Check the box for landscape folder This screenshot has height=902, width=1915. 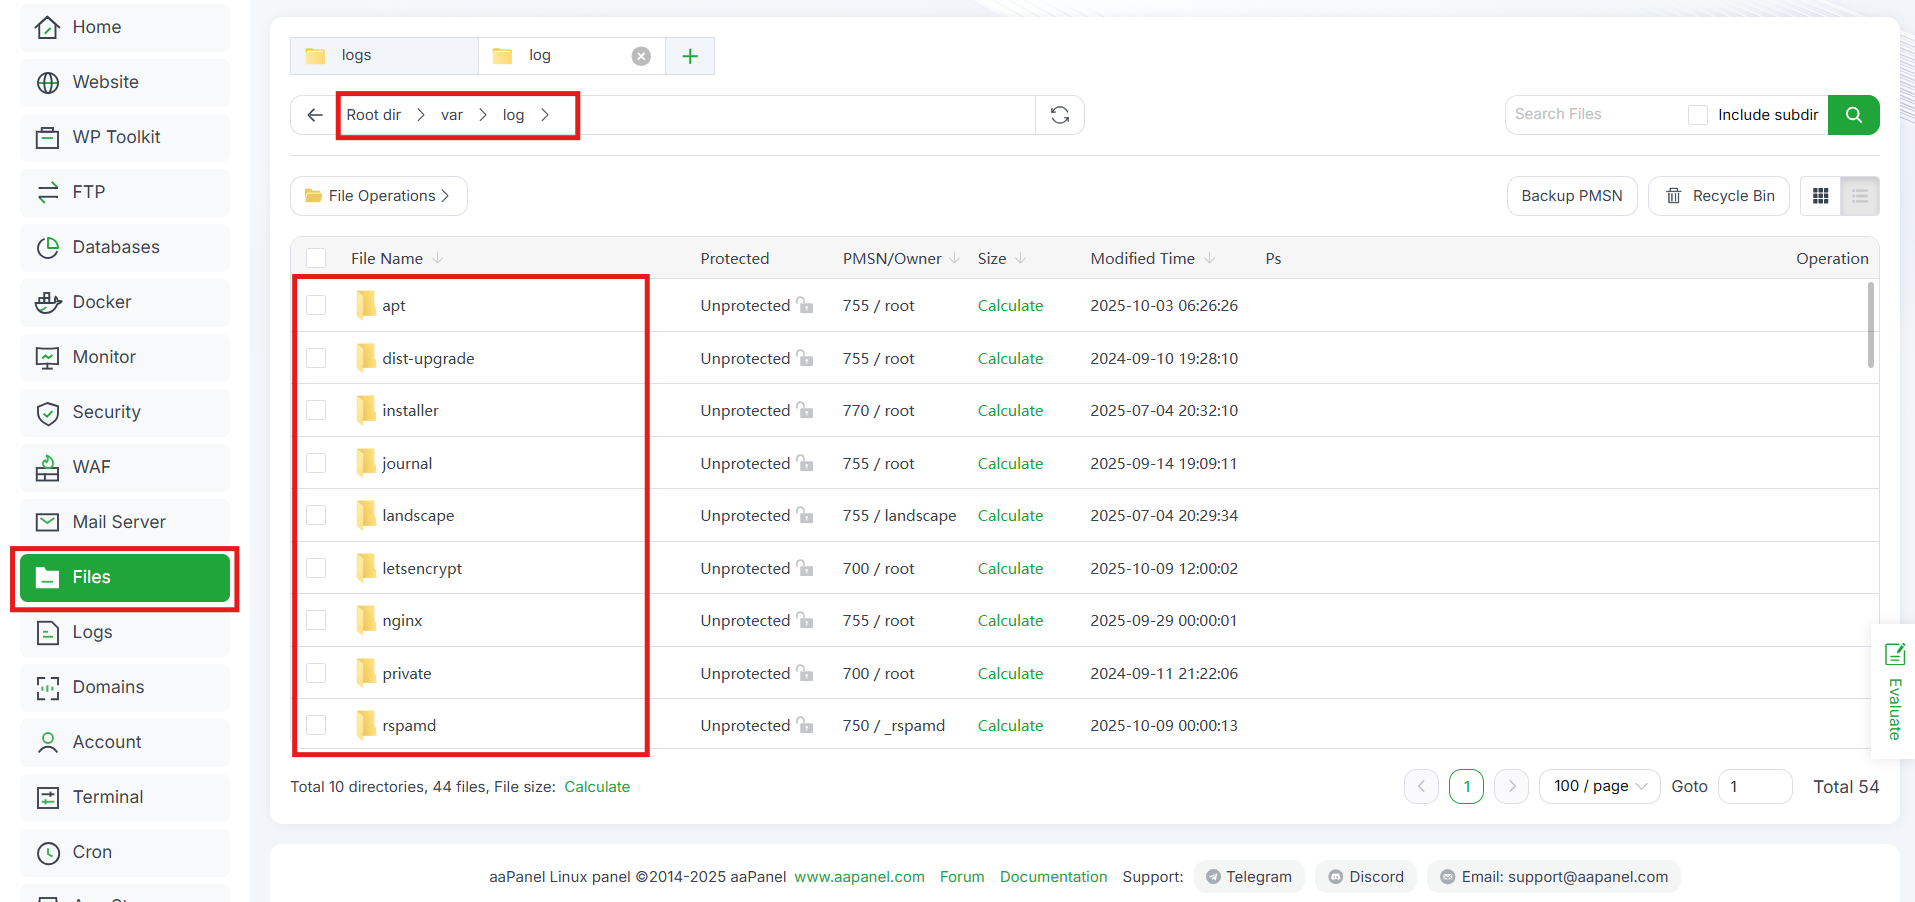point(316,515)
